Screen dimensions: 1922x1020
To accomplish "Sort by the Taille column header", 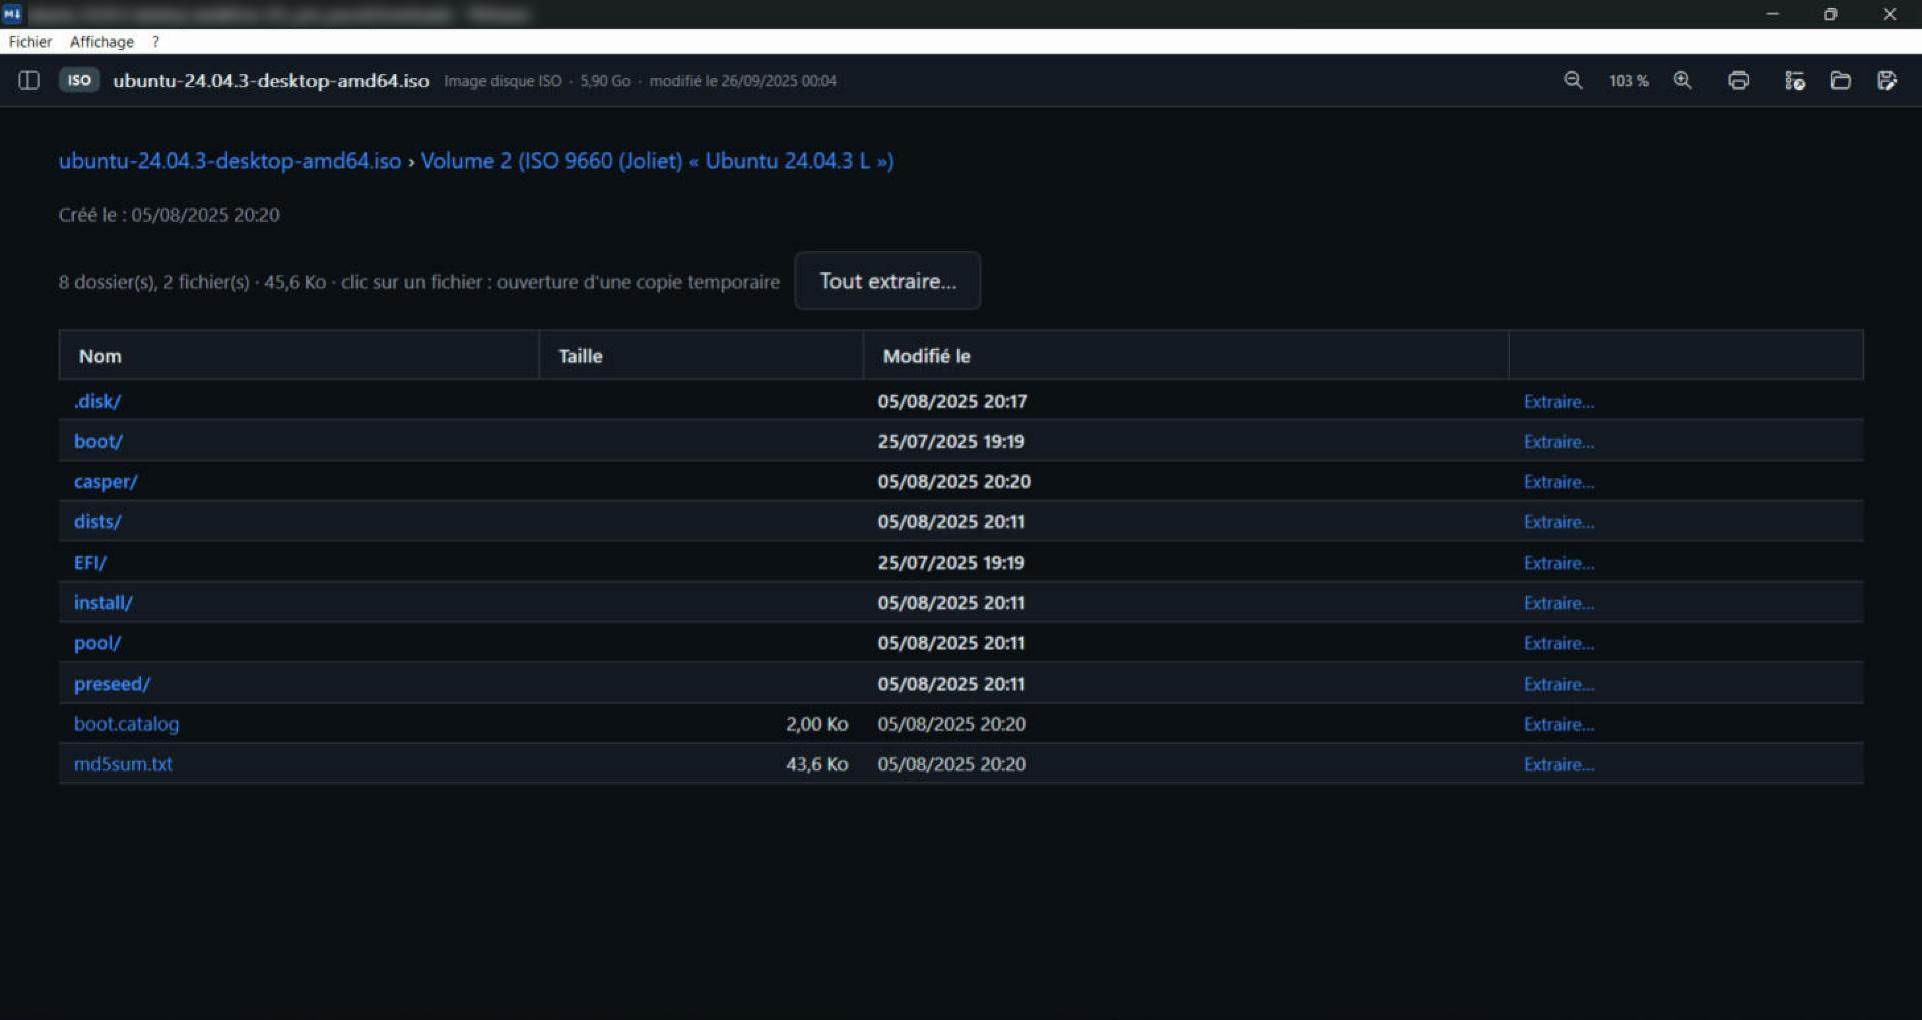I will click(580, 356).
